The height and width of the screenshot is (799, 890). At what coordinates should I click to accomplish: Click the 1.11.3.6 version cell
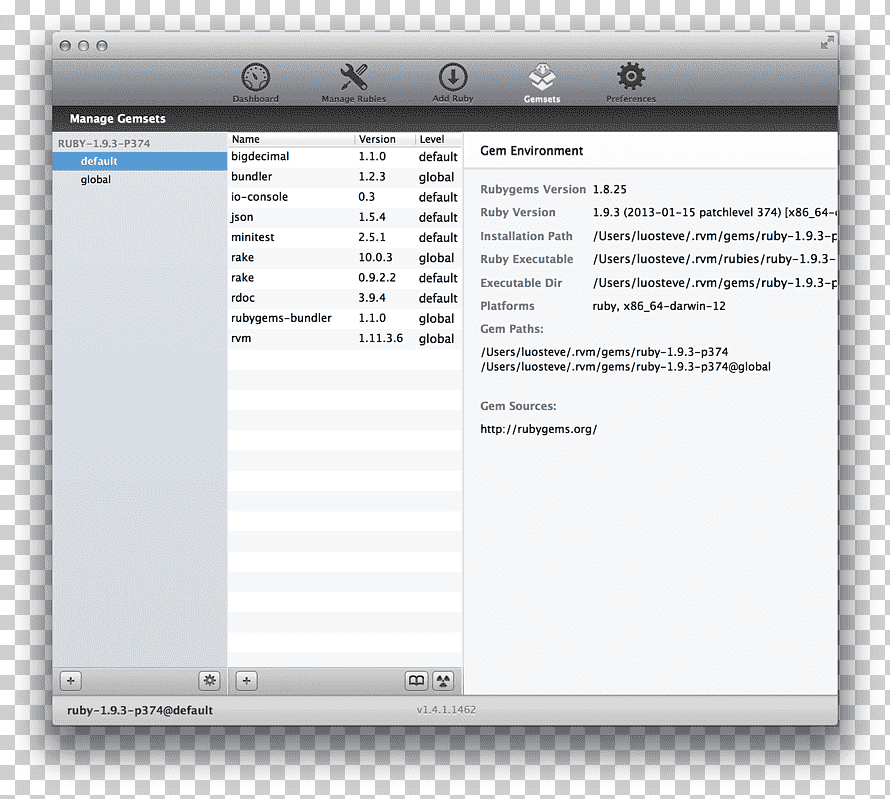point(380,339)
